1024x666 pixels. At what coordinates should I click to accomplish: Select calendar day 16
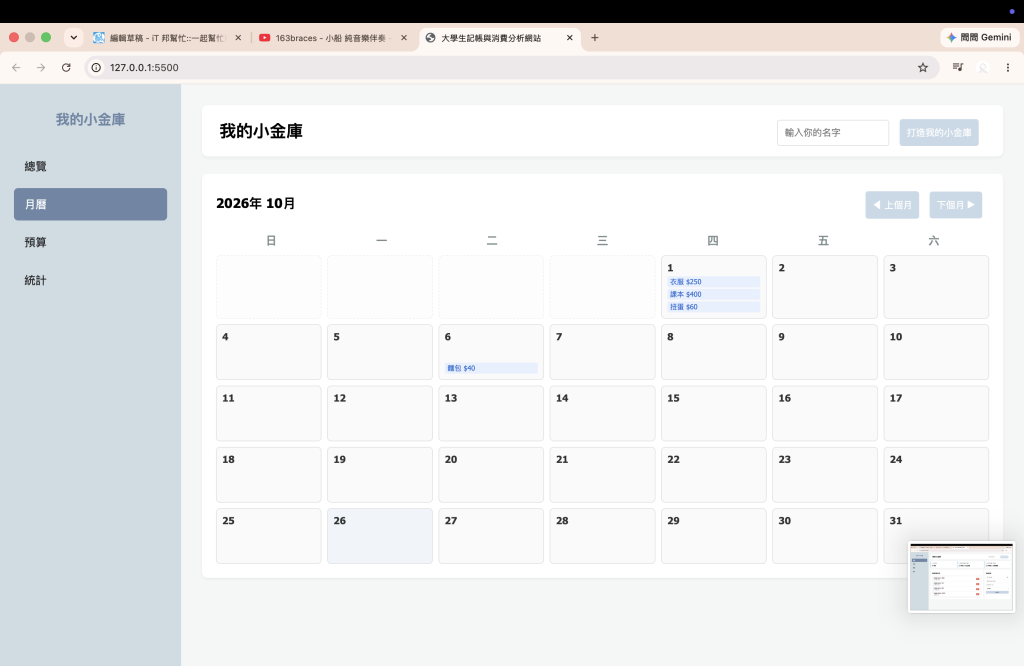pyautogui.click(x=825, y=413)
